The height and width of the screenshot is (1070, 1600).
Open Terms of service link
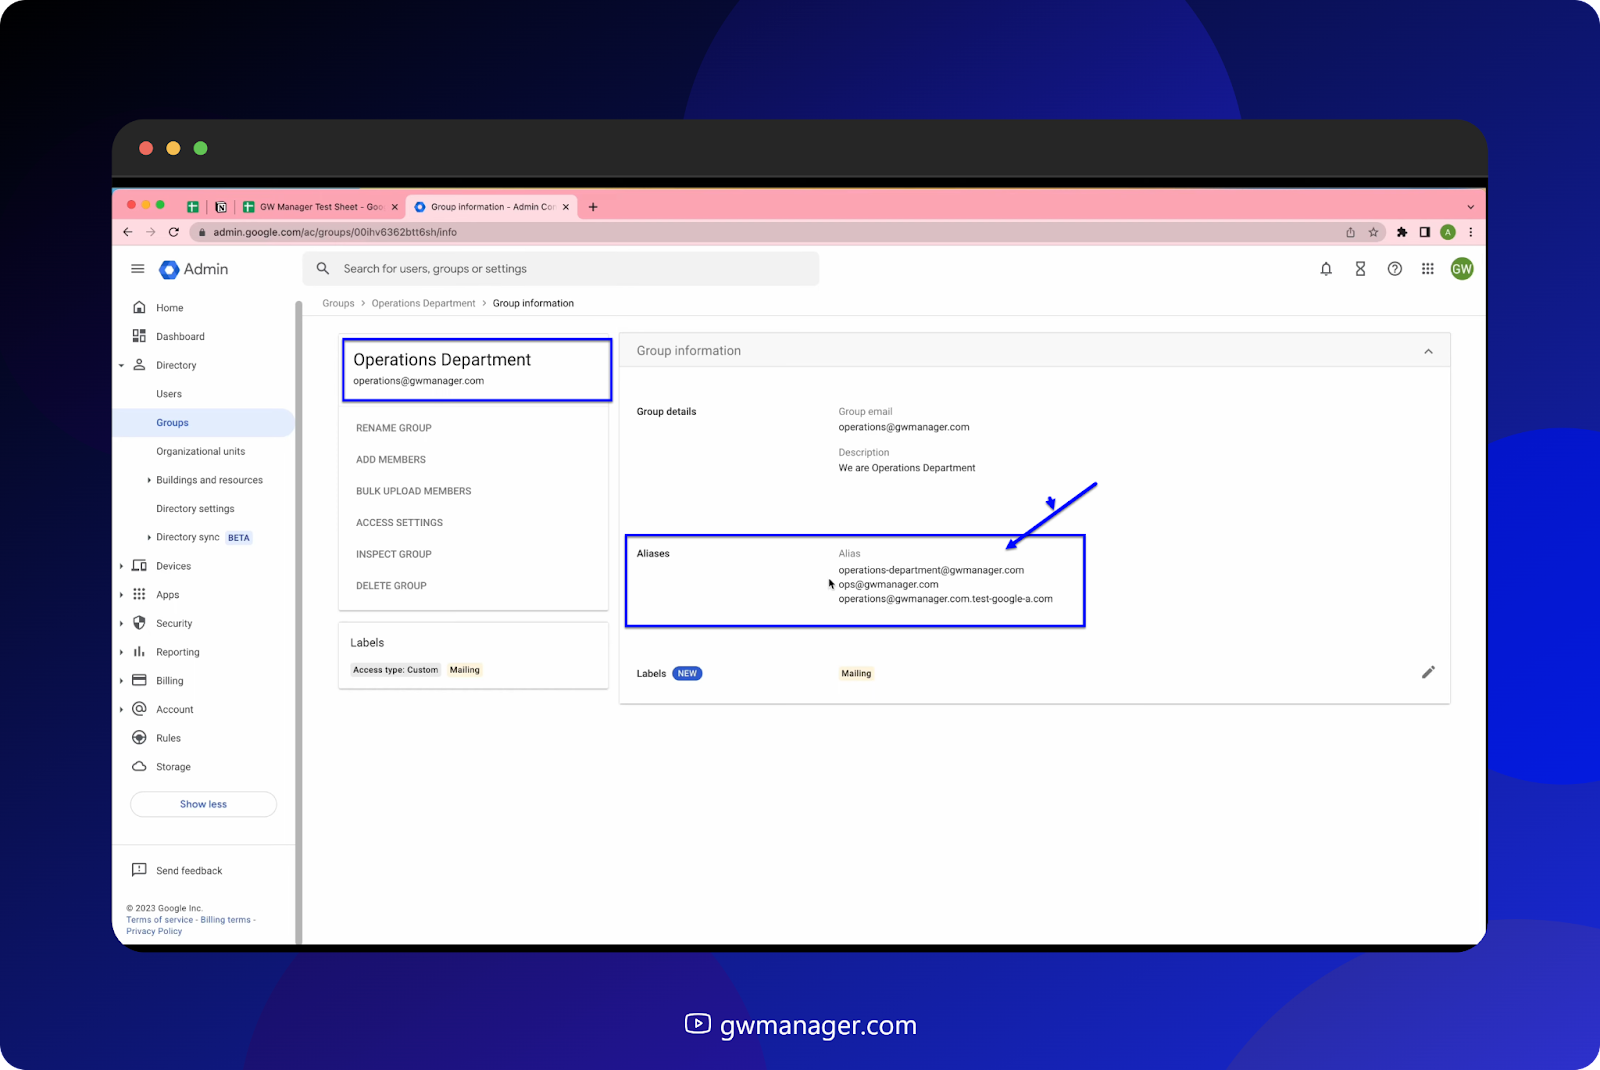pos(160,920)
